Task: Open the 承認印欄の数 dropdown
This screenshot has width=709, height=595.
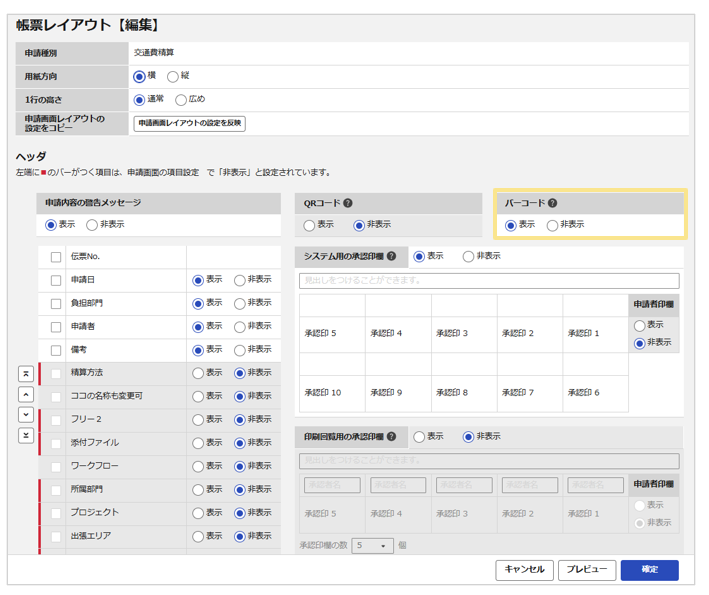Action: tap(372, 546)
